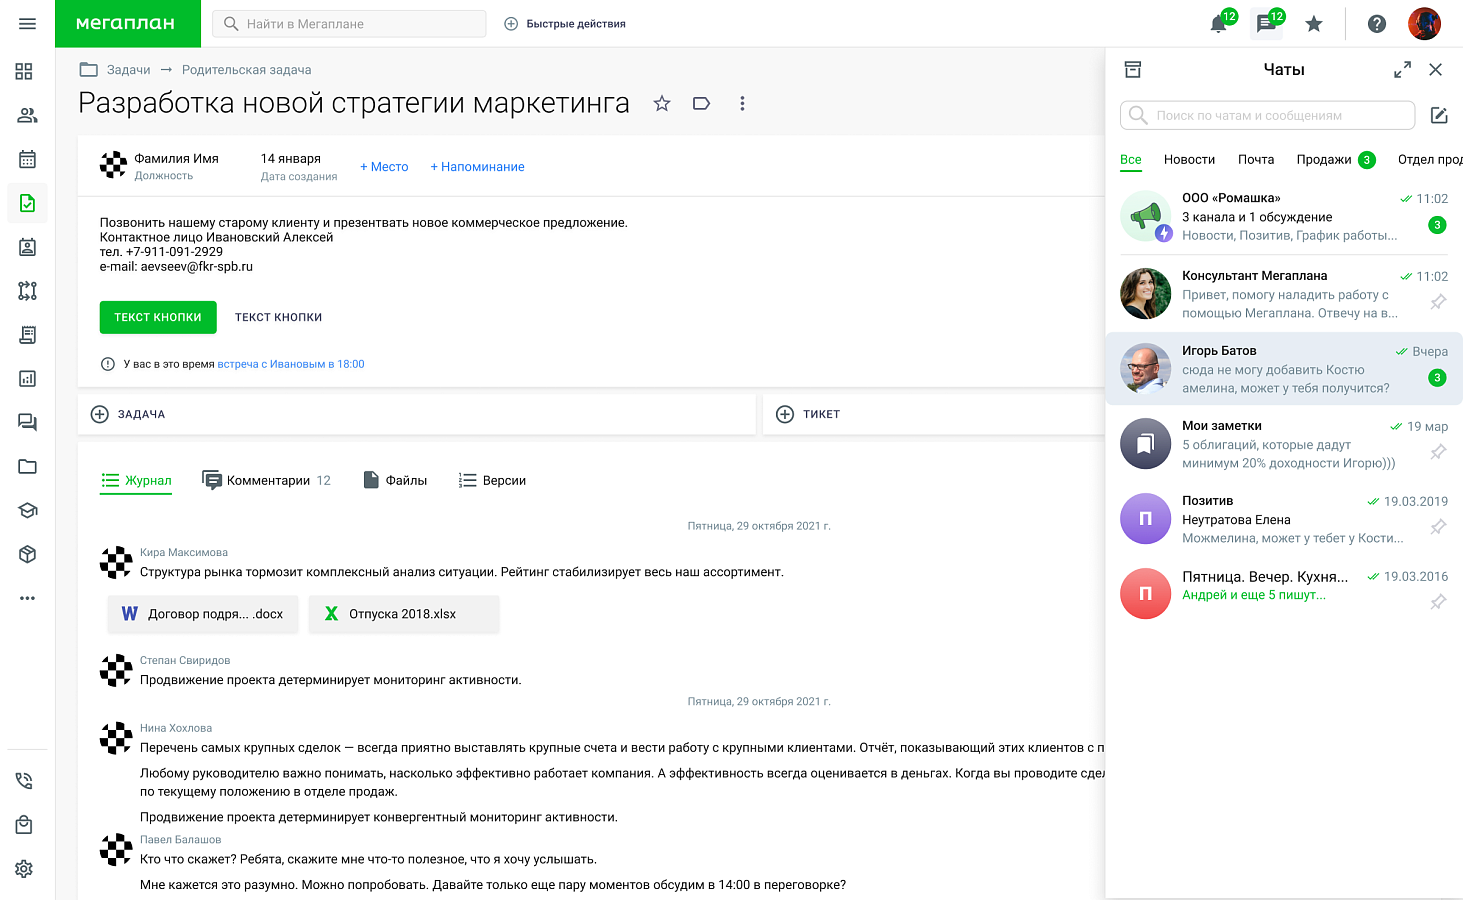This screenshot has width=1463, height=900.
Task: Switch to Файлы tab
Action: pos(395,481)
